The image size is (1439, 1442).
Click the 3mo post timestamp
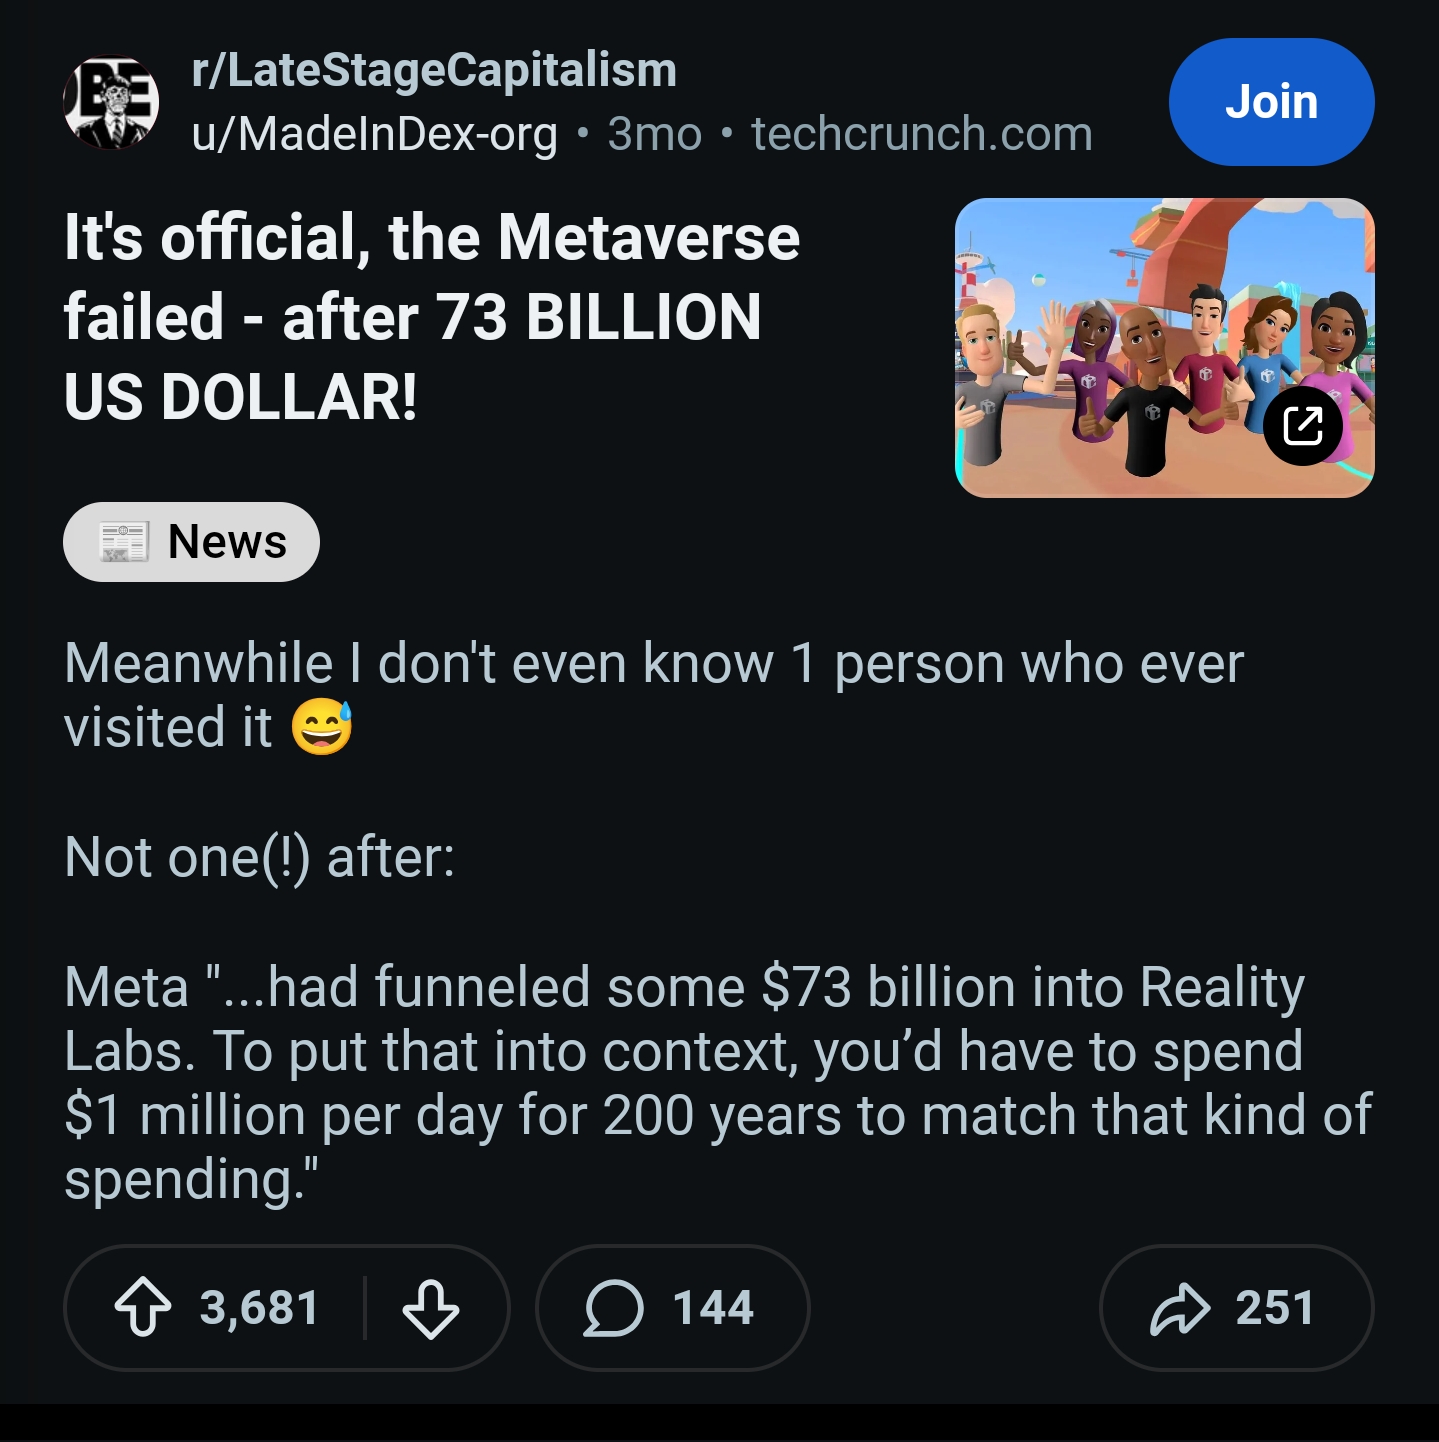point(655,134)
